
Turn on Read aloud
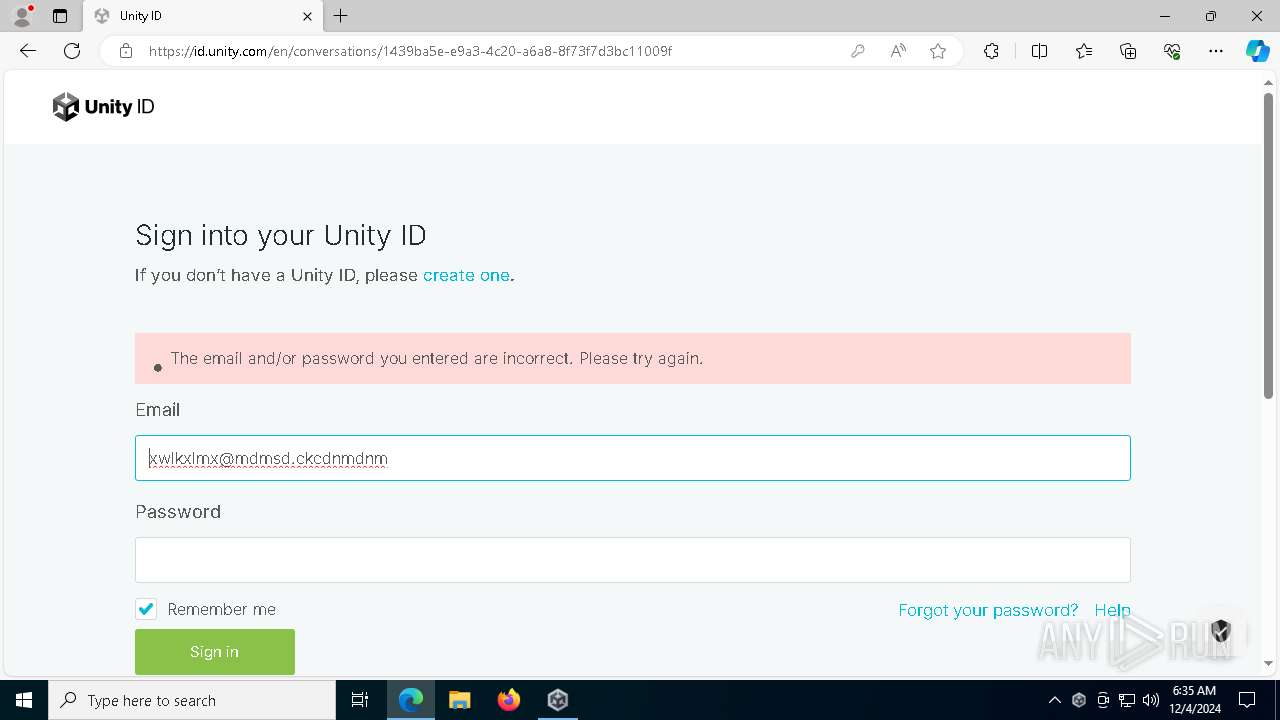pos(898,51)
